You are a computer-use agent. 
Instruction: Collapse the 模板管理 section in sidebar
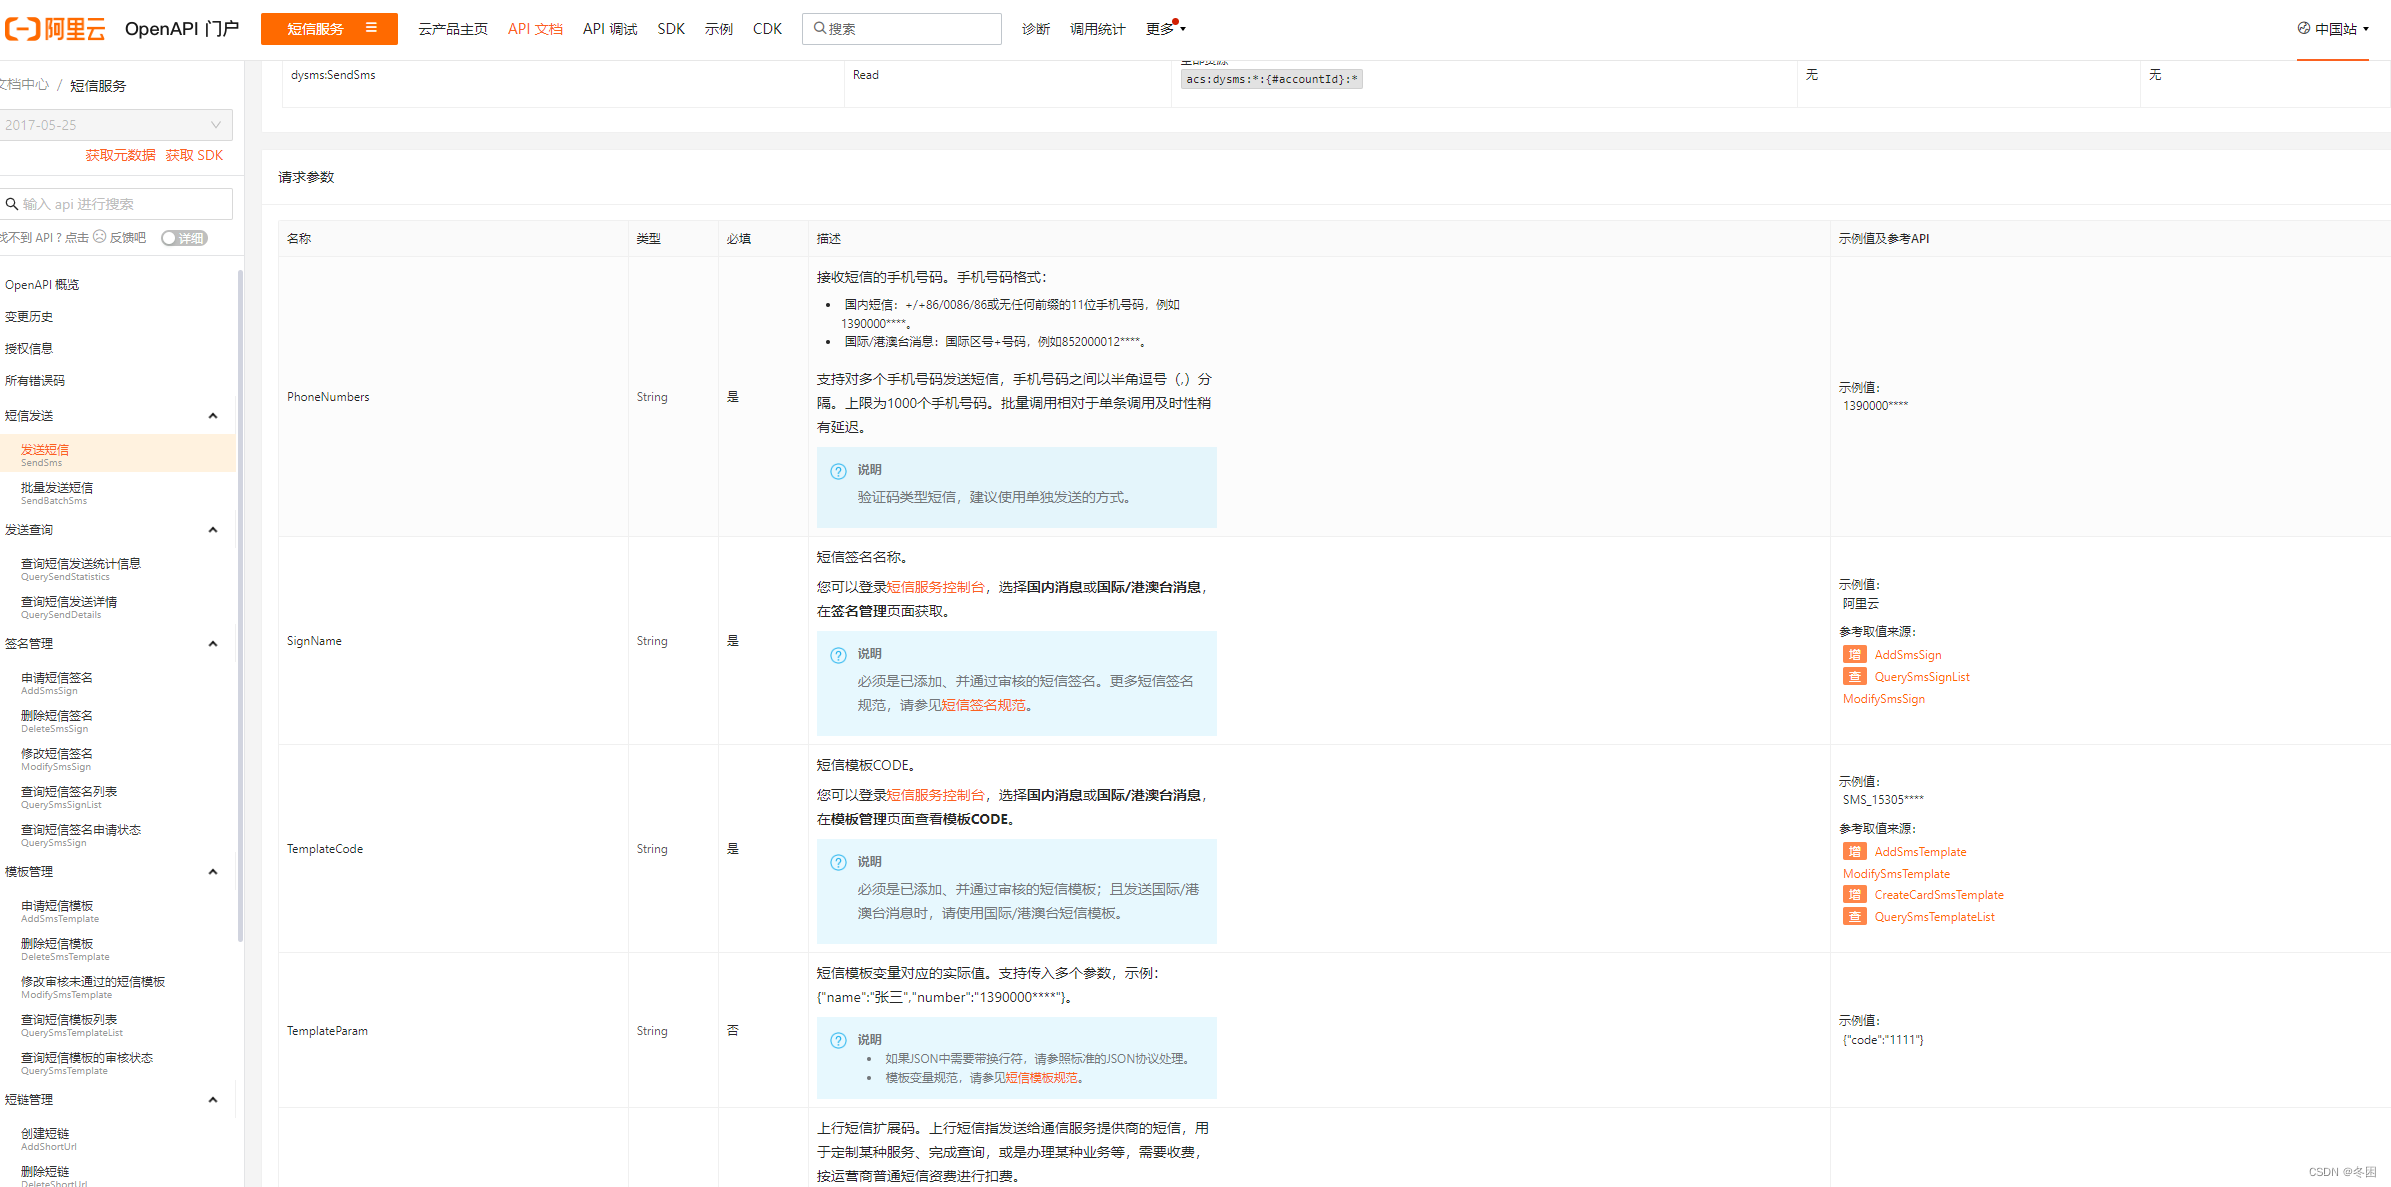pos(213,871)
